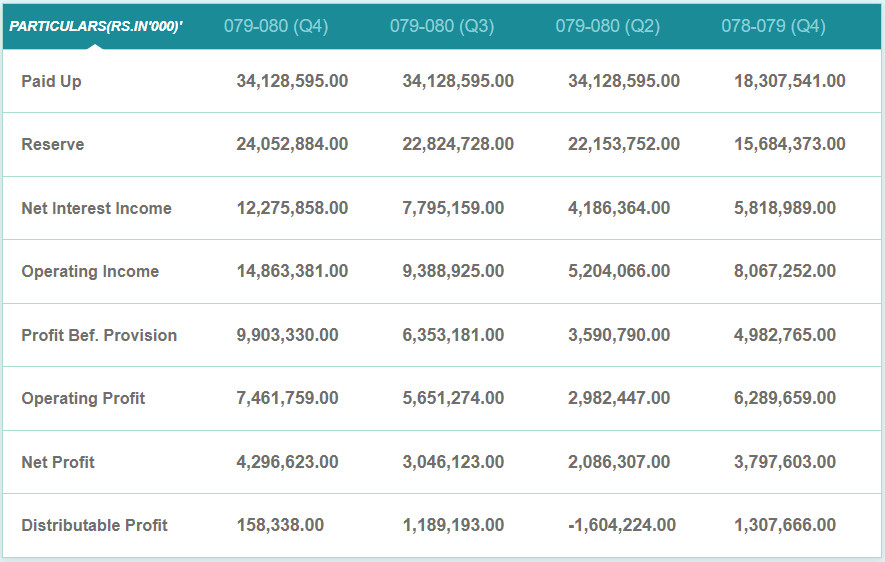Image resolution: width=885 pixels, height=562 pixels.
Task: Select the Operating Profit row label
Action: [x=83, y=398]
